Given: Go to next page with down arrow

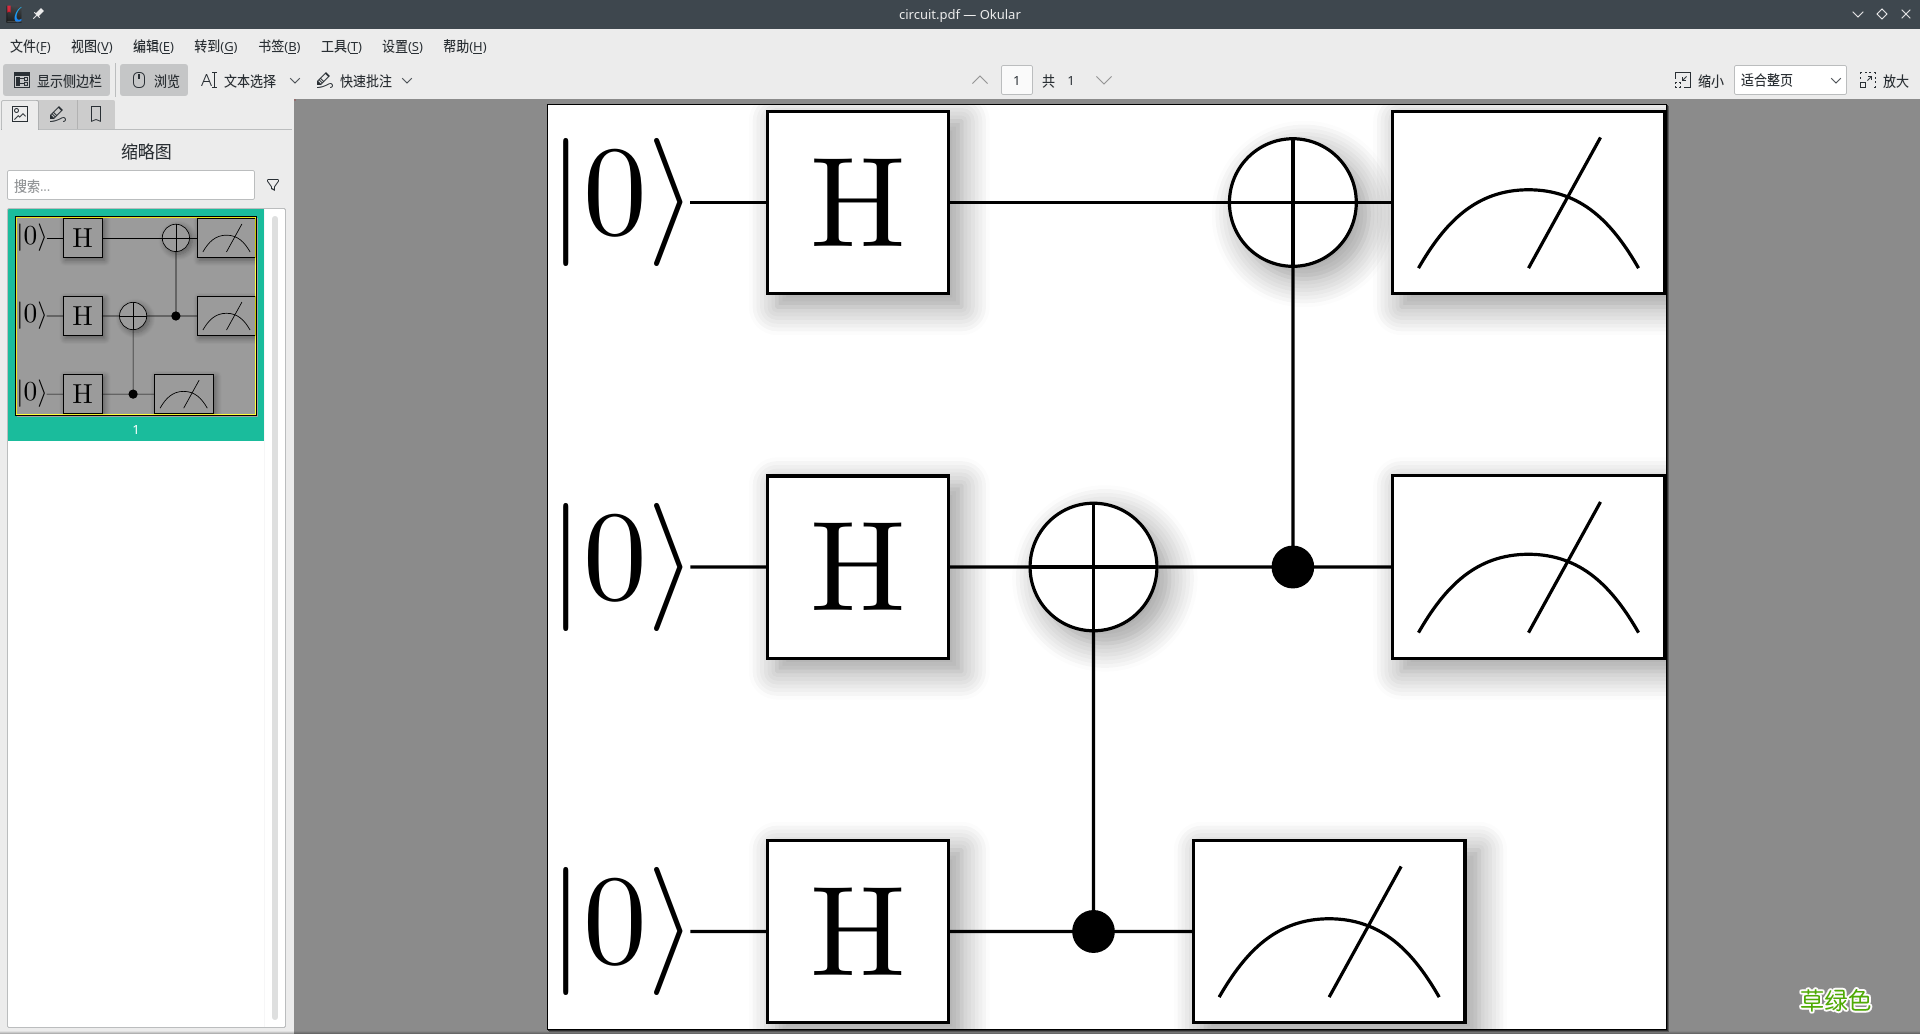Looking at the screenshot, I should (x=1104, y=81).
